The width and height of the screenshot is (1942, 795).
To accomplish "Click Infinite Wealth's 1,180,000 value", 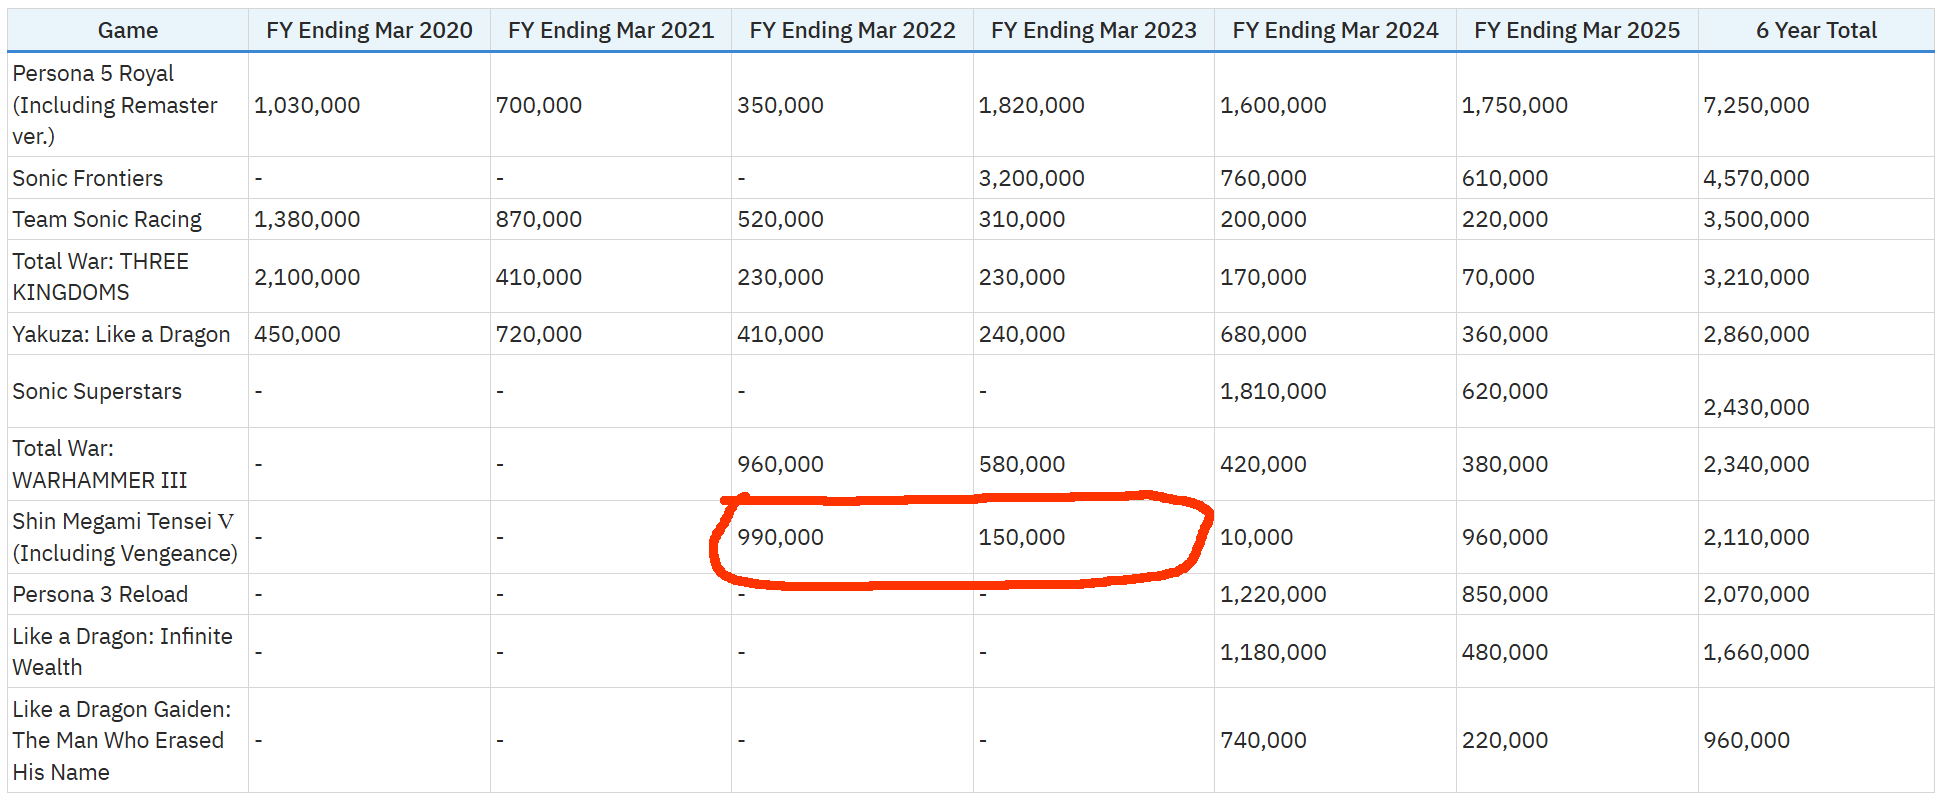I will 1273,652.
